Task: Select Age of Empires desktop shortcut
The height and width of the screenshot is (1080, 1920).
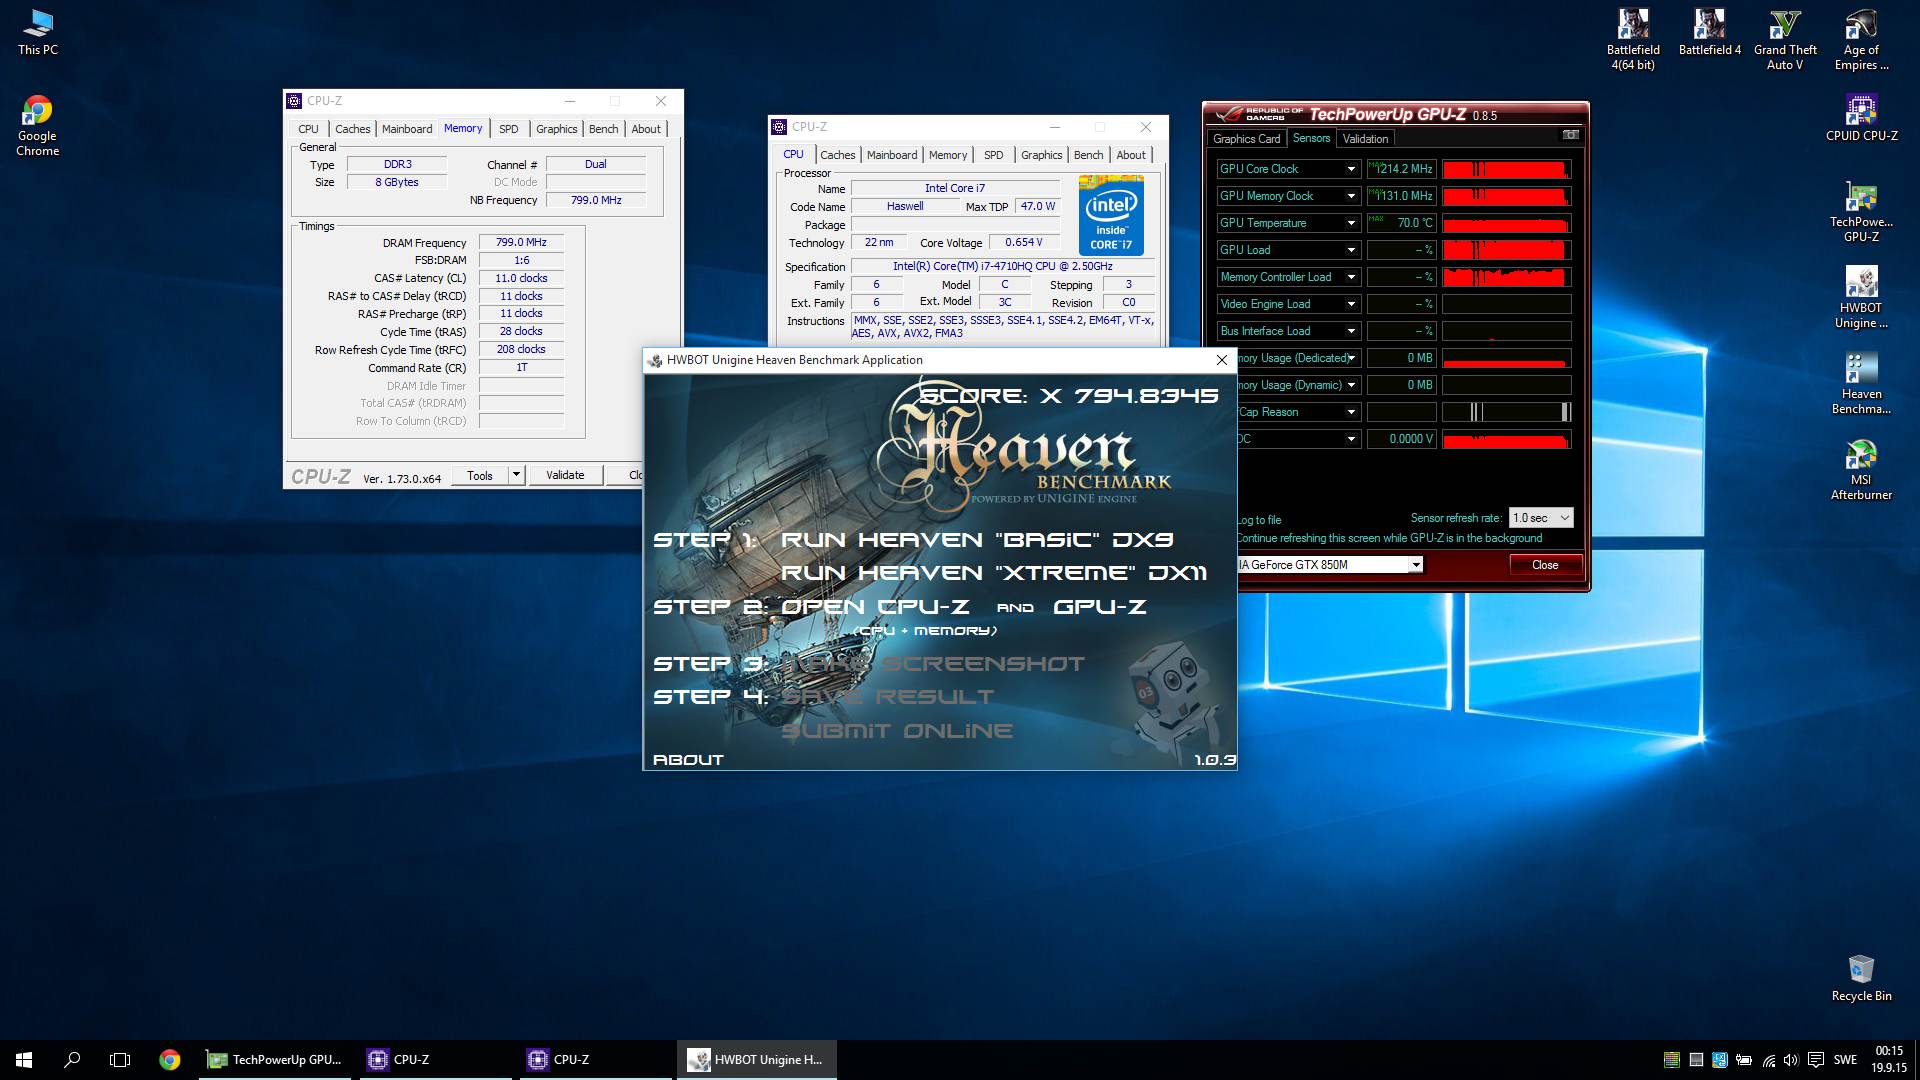Action: [x=1861, y=40]
